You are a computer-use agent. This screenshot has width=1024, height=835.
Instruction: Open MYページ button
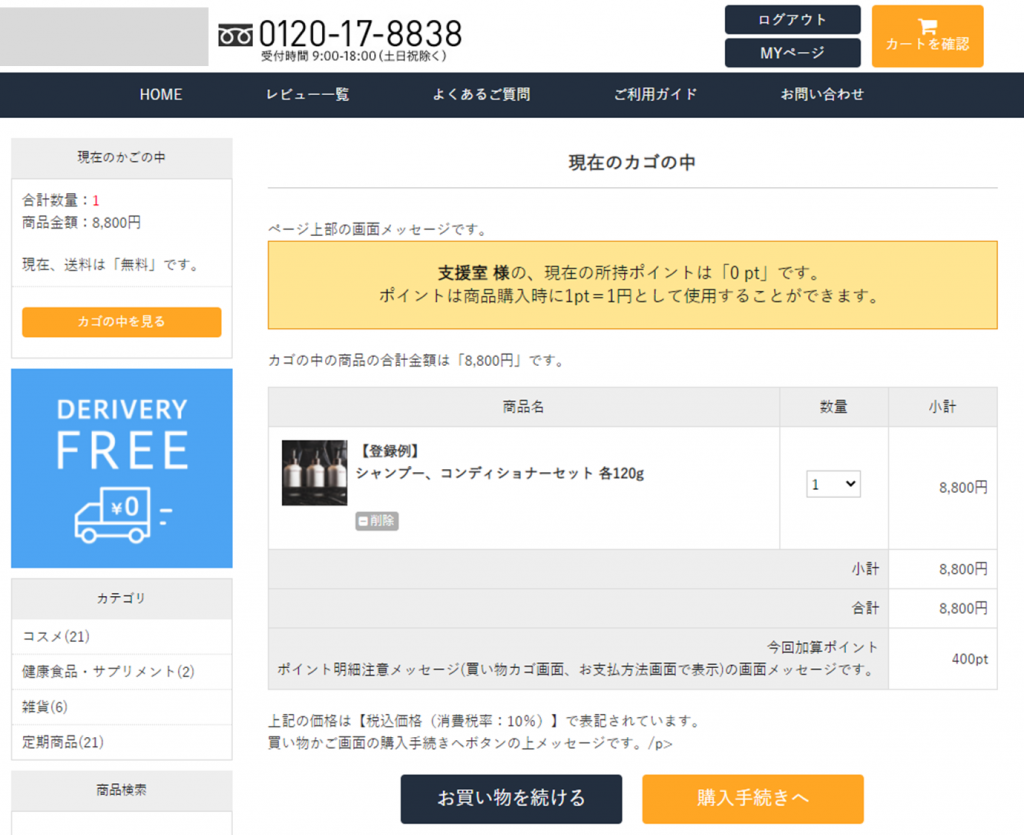click(792, 53)
